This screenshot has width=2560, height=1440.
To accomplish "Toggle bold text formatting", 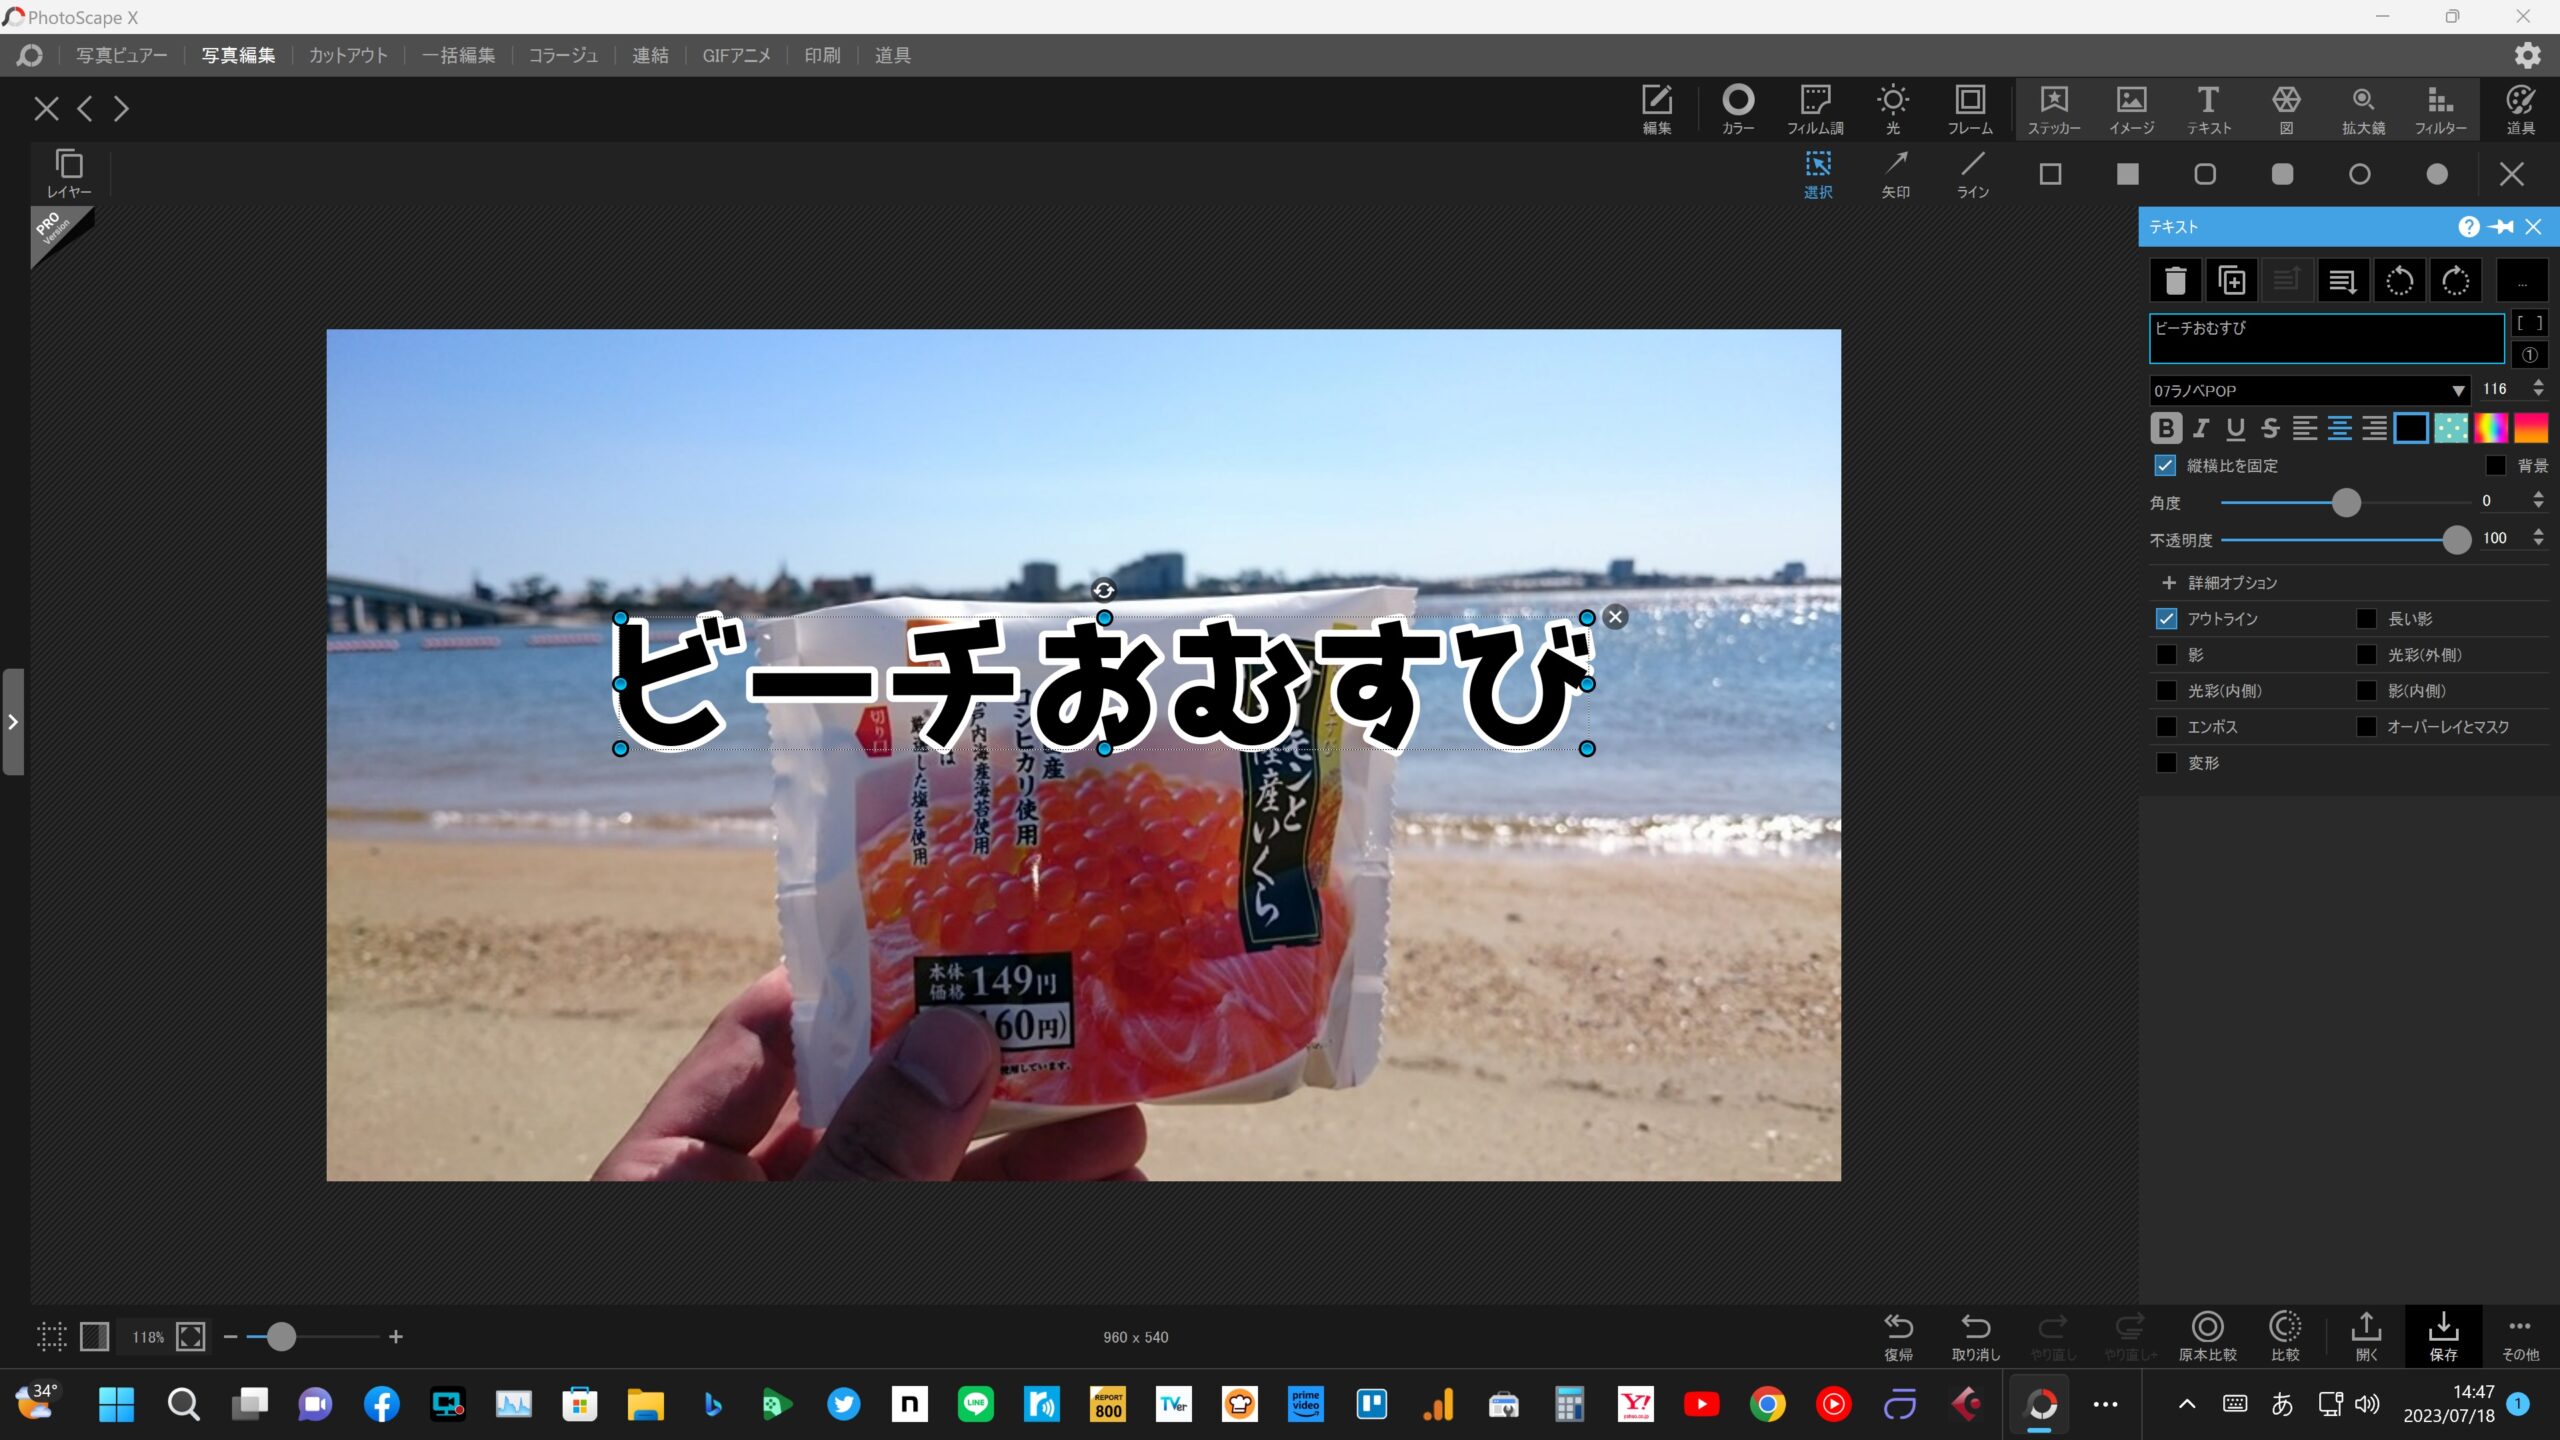I will coord(2165,428).
